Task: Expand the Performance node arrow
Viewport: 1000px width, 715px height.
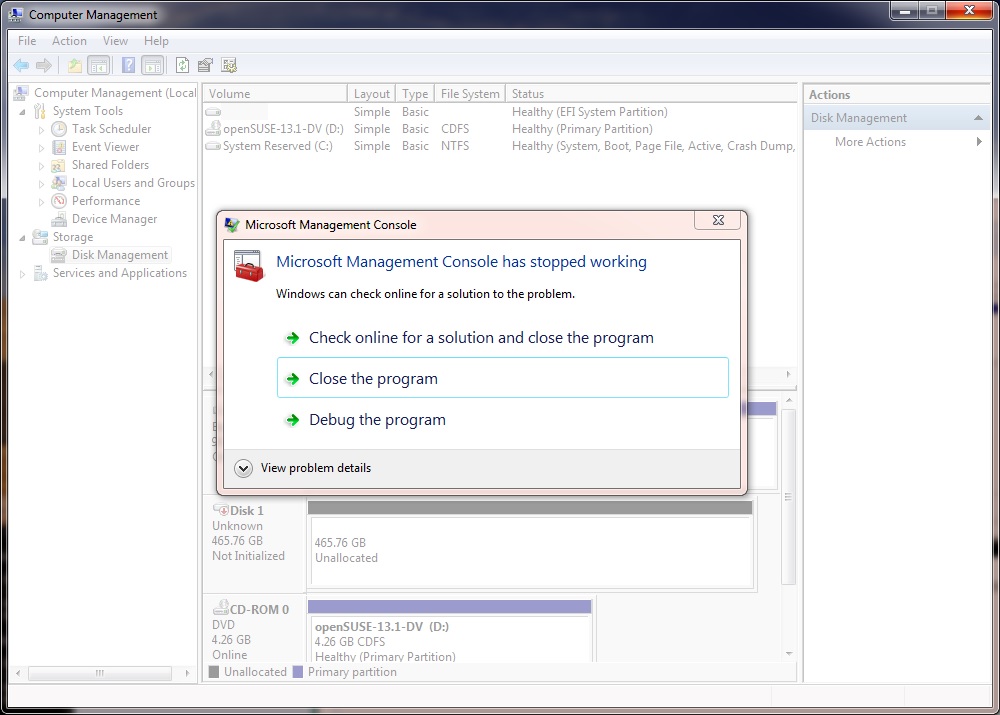Action: (41, 202)
